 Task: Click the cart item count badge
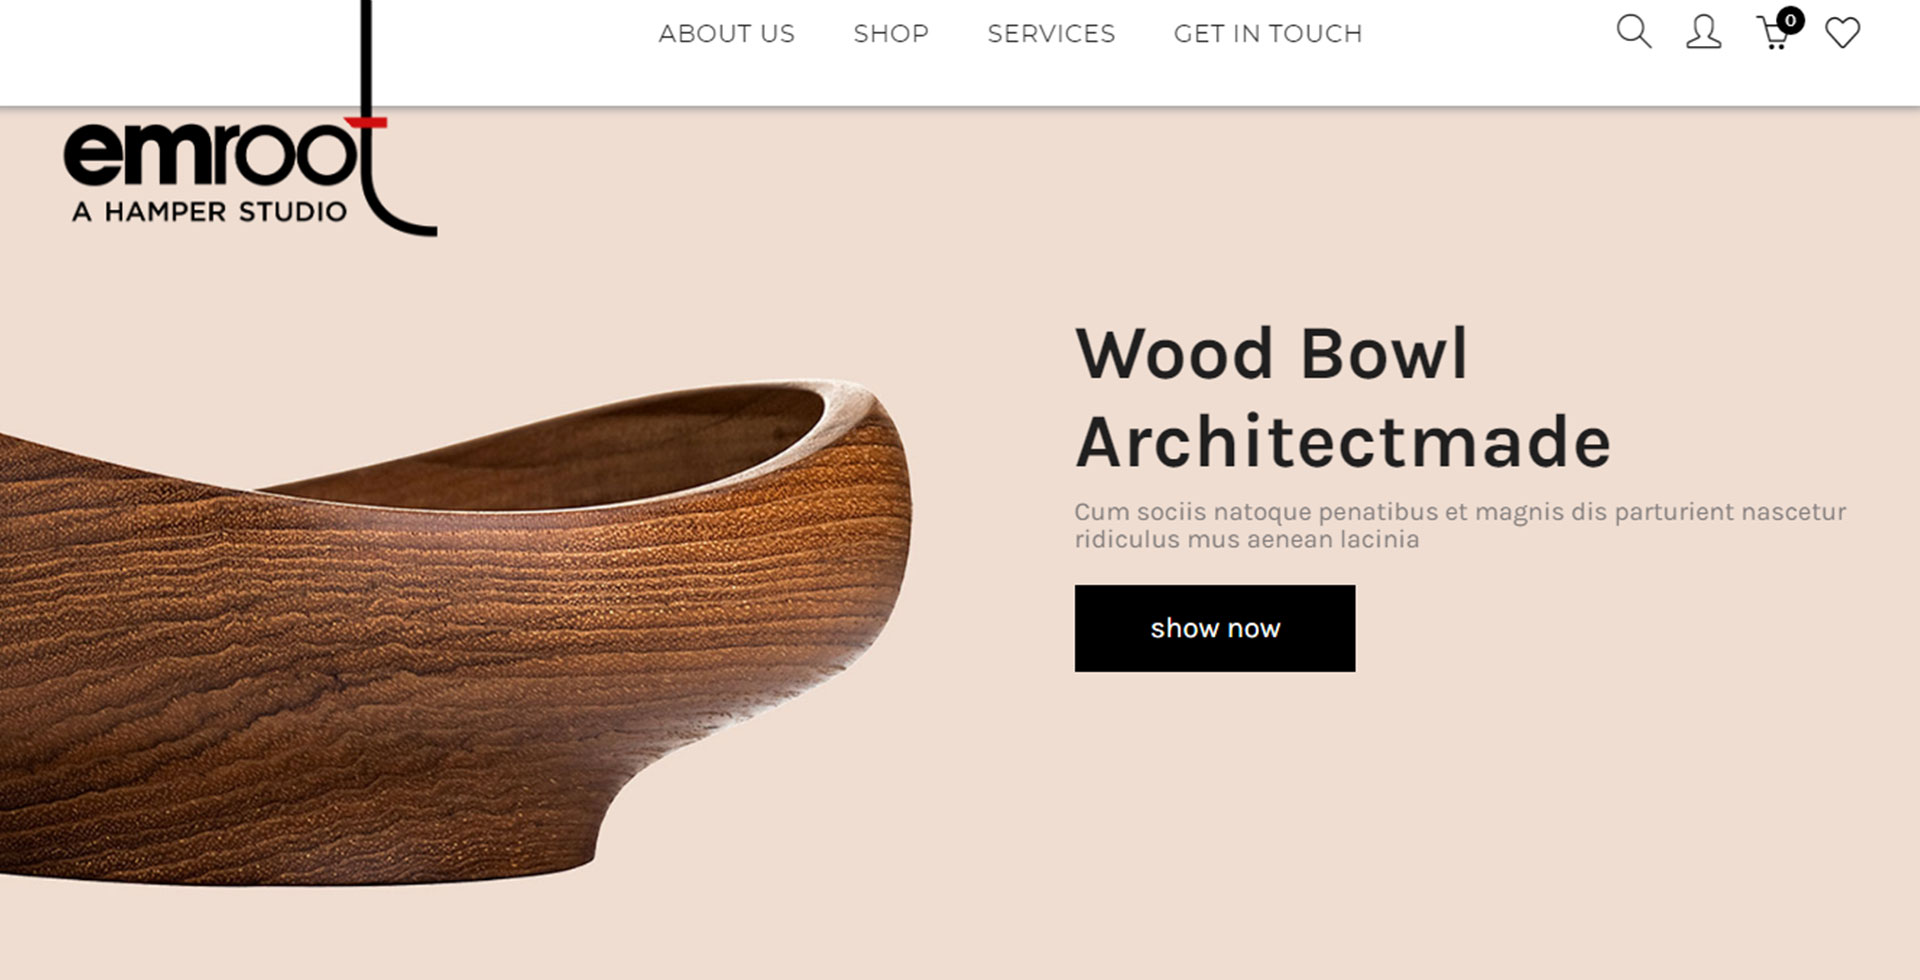(x=1790, y=20)
